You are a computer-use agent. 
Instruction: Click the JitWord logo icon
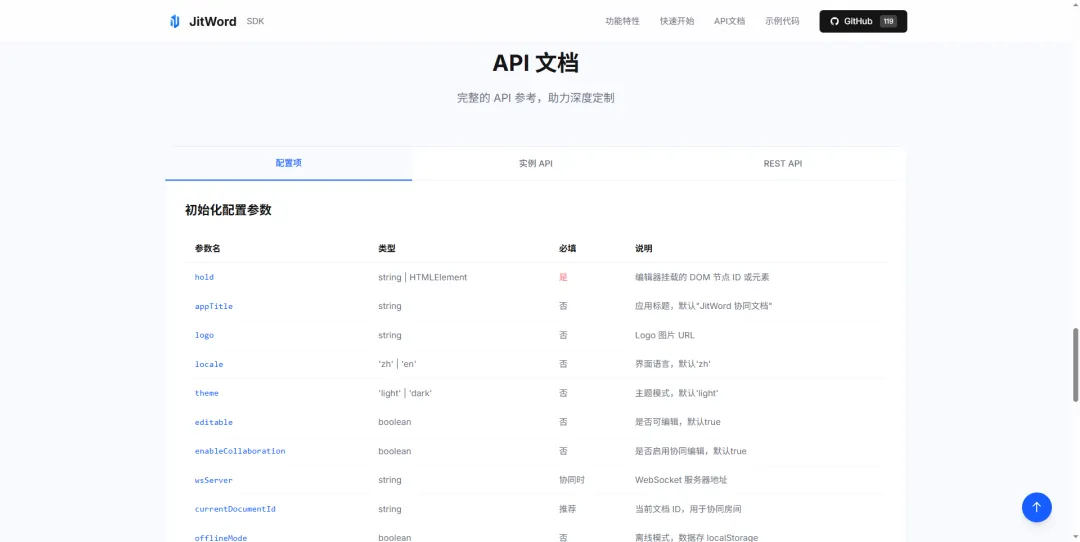(175, 21)
